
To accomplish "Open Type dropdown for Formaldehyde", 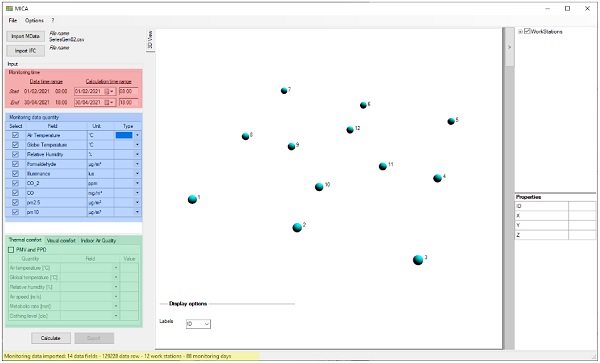I will tap(137, 164).
